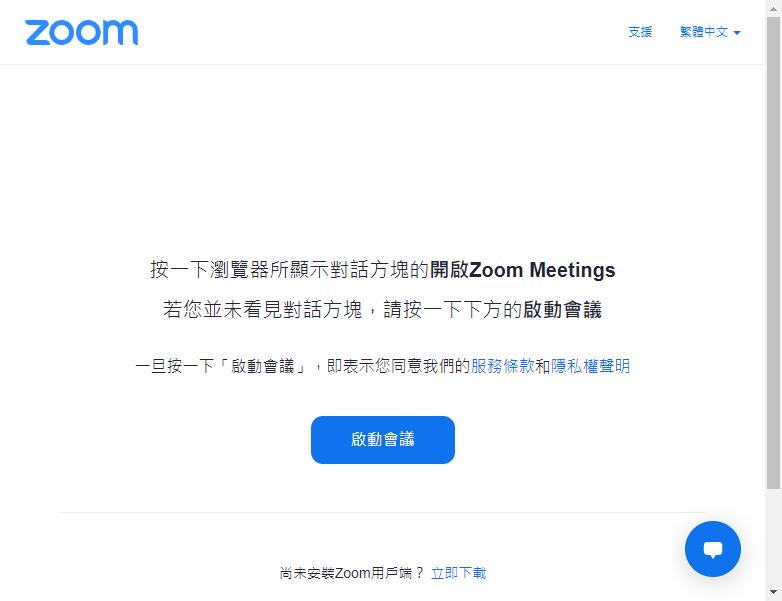Click the 若您並未看見對話方塊 instruction line
The height and width of the screenshot is (601, 782).
click(382, 310)
